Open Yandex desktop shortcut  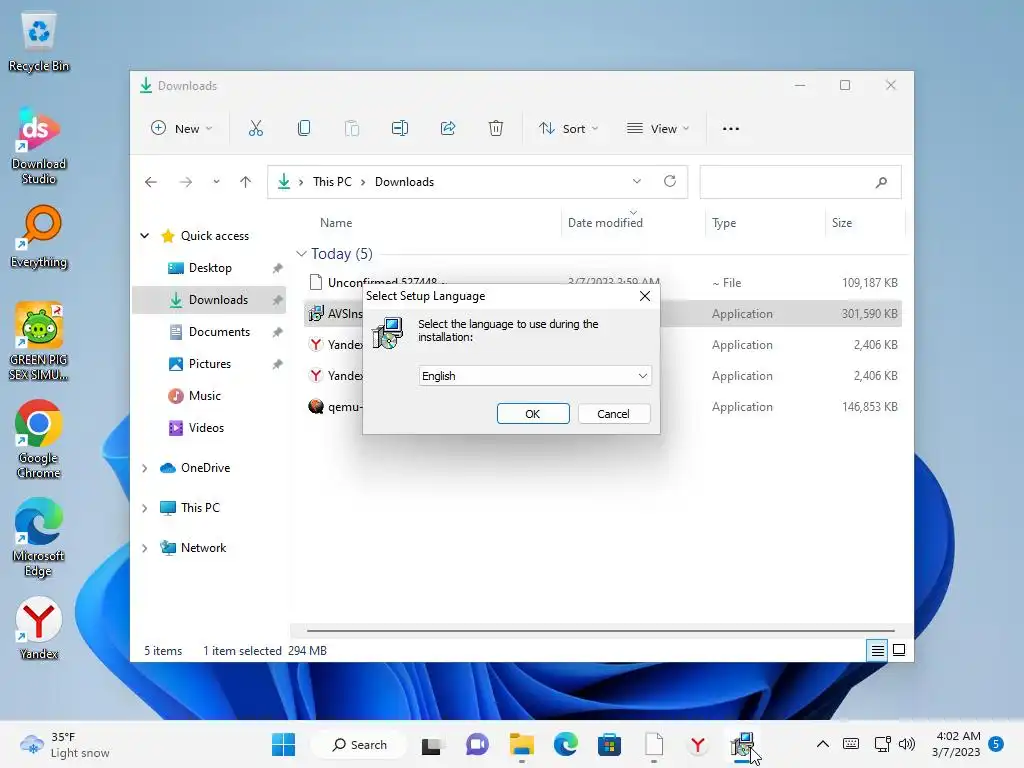(39, 628)
